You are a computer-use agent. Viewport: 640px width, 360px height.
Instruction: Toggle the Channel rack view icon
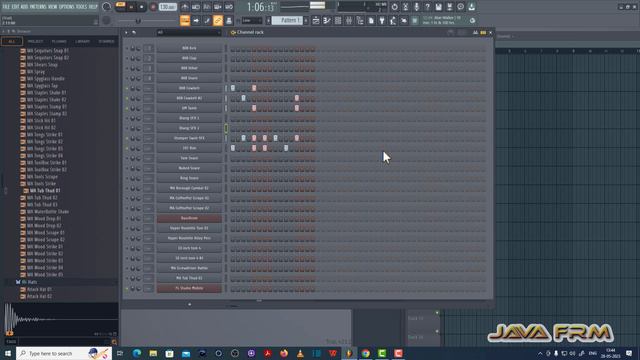[x=338, y=21]
